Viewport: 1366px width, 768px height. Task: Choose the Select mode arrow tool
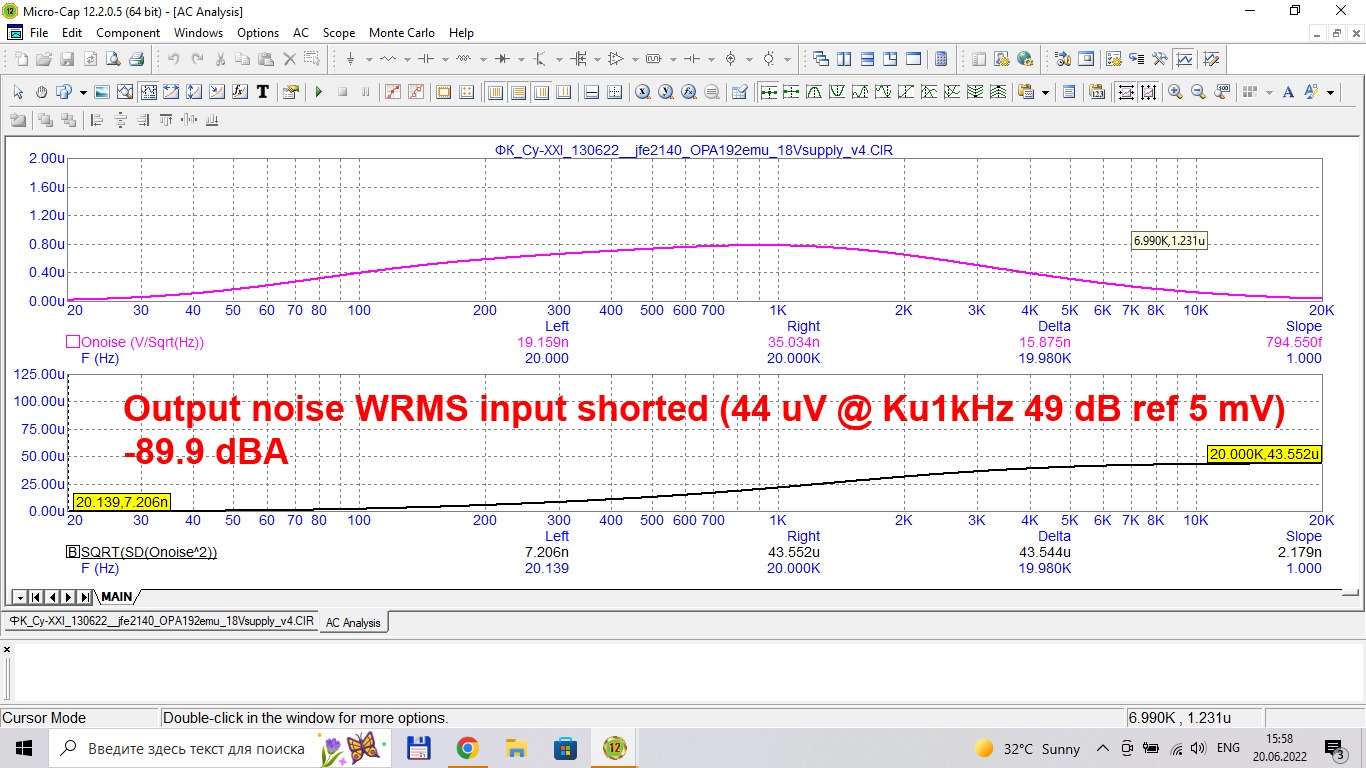tap(18, 92)
